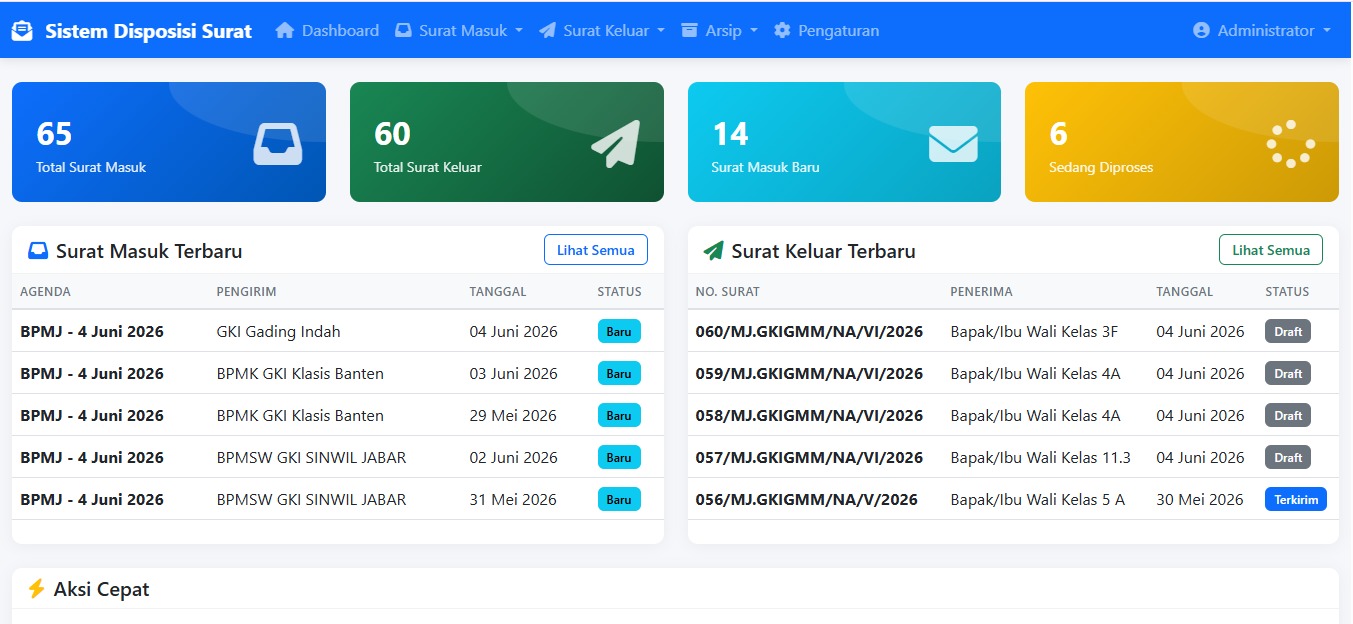Go to the Dashboard menu item
This screenshot has height=624, width=1353.
coord(327,31)
